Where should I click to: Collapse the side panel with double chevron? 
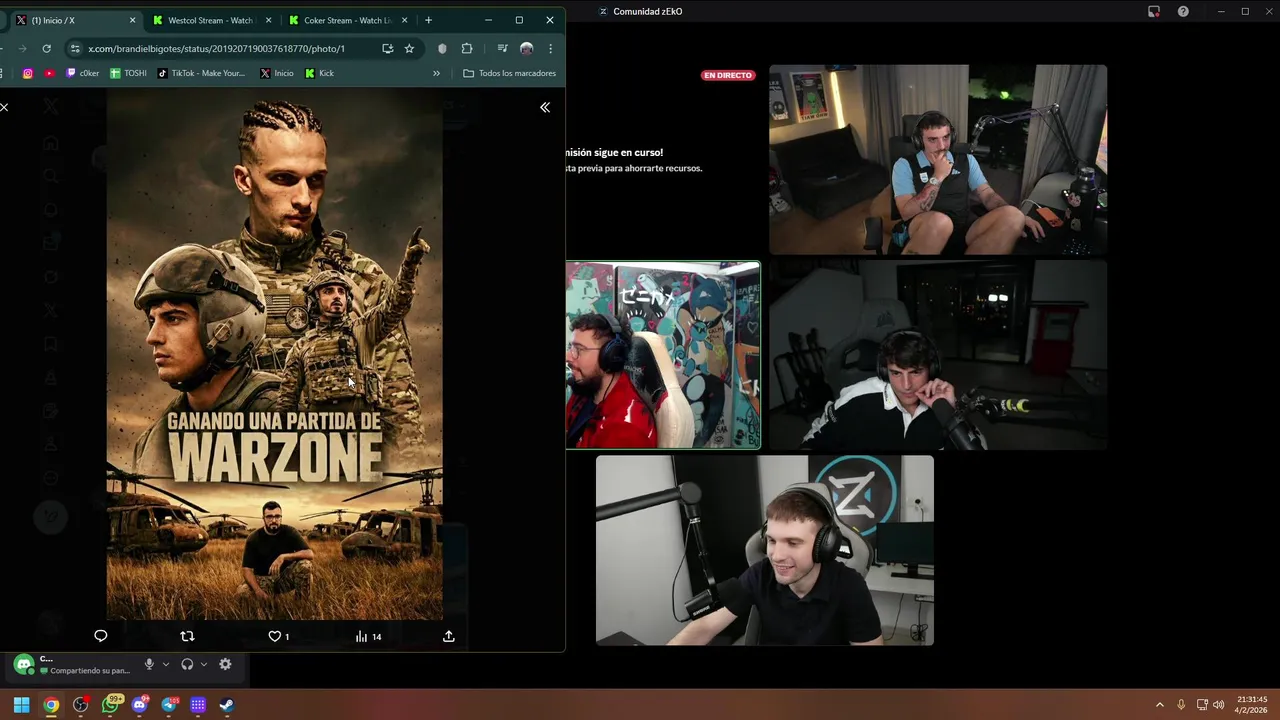coord(545,107)
